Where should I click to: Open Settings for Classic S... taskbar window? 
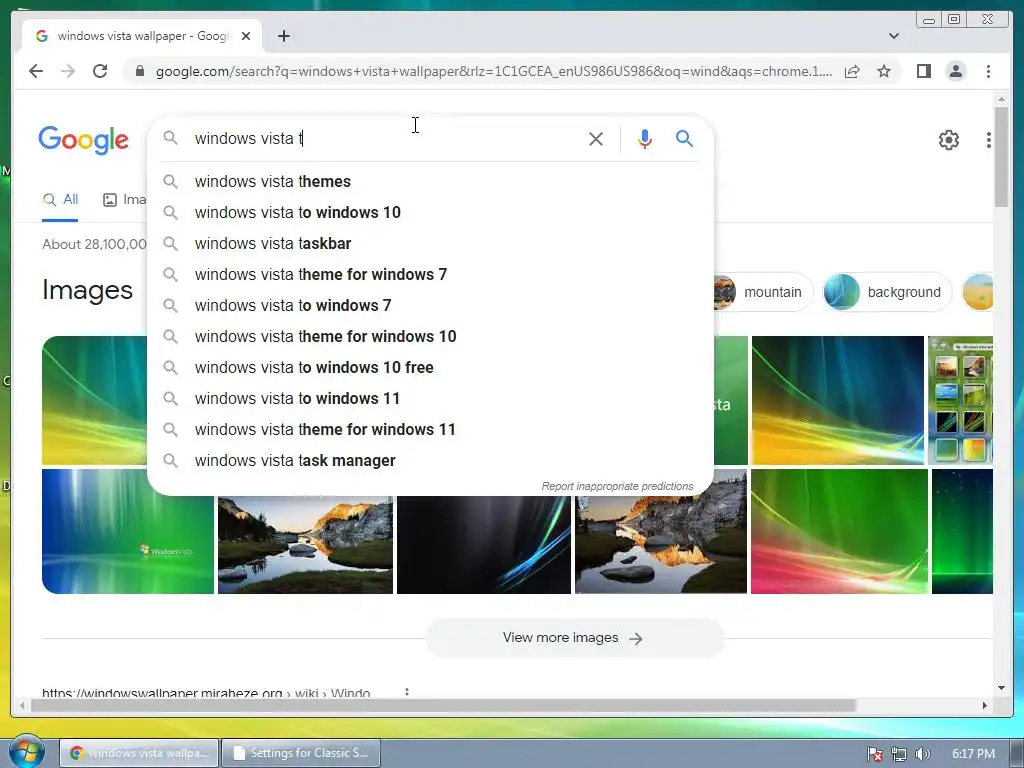click(301, 753)
